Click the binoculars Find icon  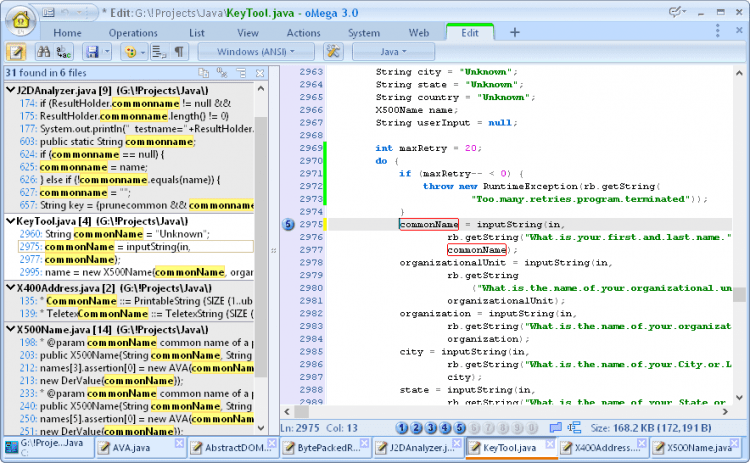click(x=43, y=51)
